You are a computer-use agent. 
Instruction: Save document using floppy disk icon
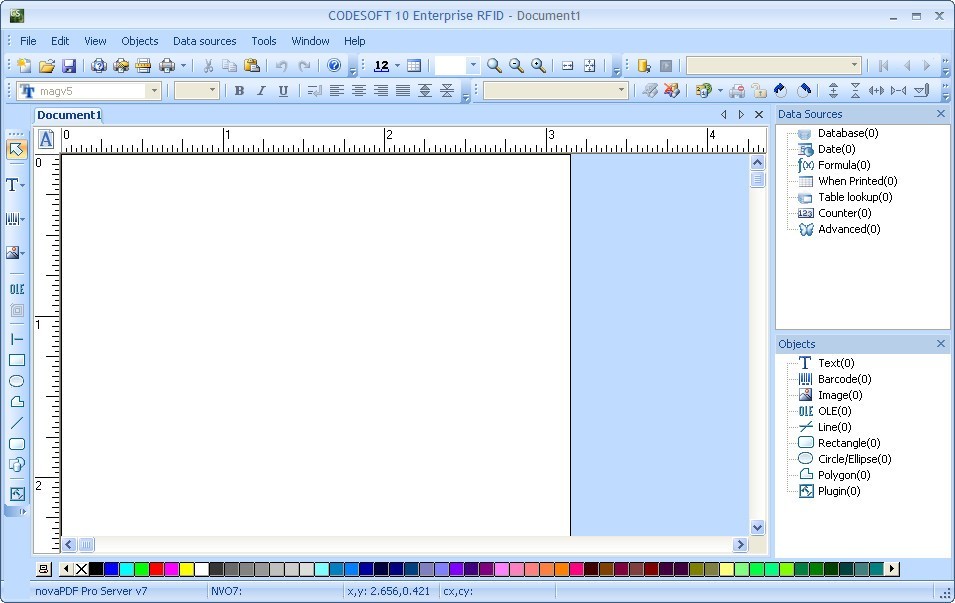(69, 65)
